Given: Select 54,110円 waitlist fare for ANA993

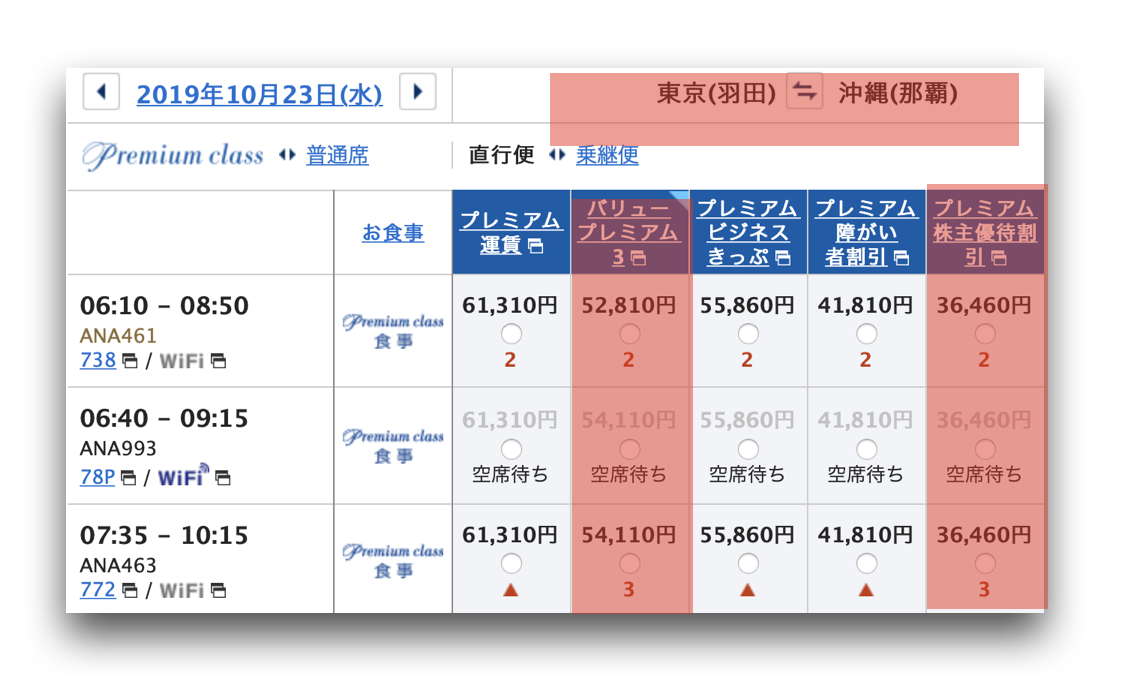Looking at the screenshot, I should 630,449.
